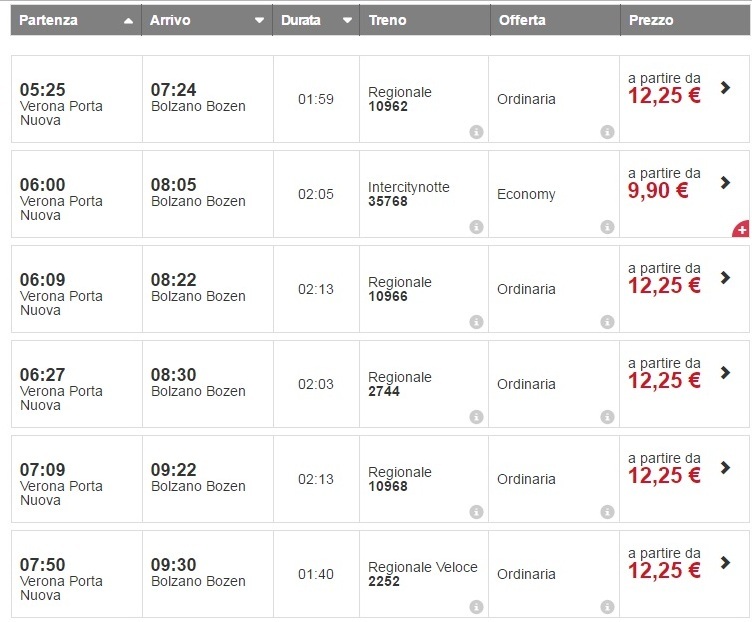Open offer info icon in 07:09 row
Viewport: 752px width, 622px height.
click(607, 512)
